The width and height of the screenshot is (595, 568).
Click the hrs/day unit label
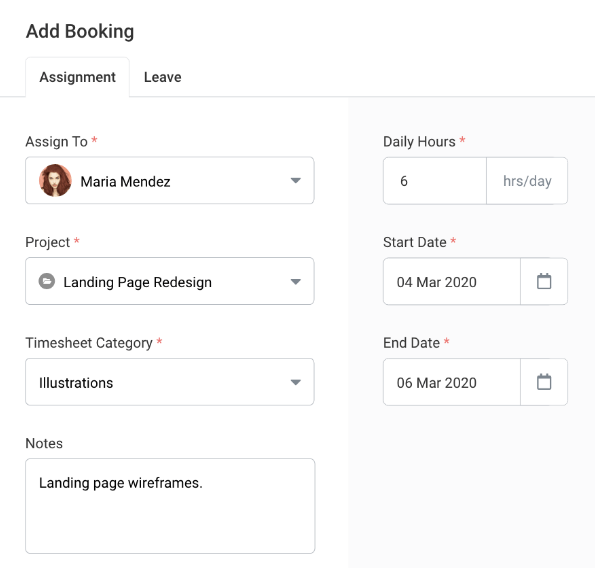527,181
